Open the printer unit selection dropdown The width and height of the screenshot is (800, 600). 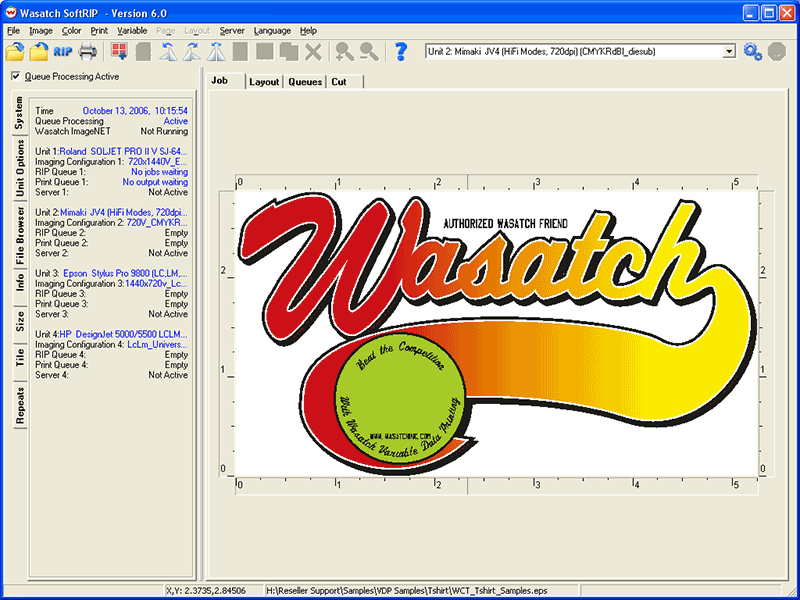[x=730, y=52]
